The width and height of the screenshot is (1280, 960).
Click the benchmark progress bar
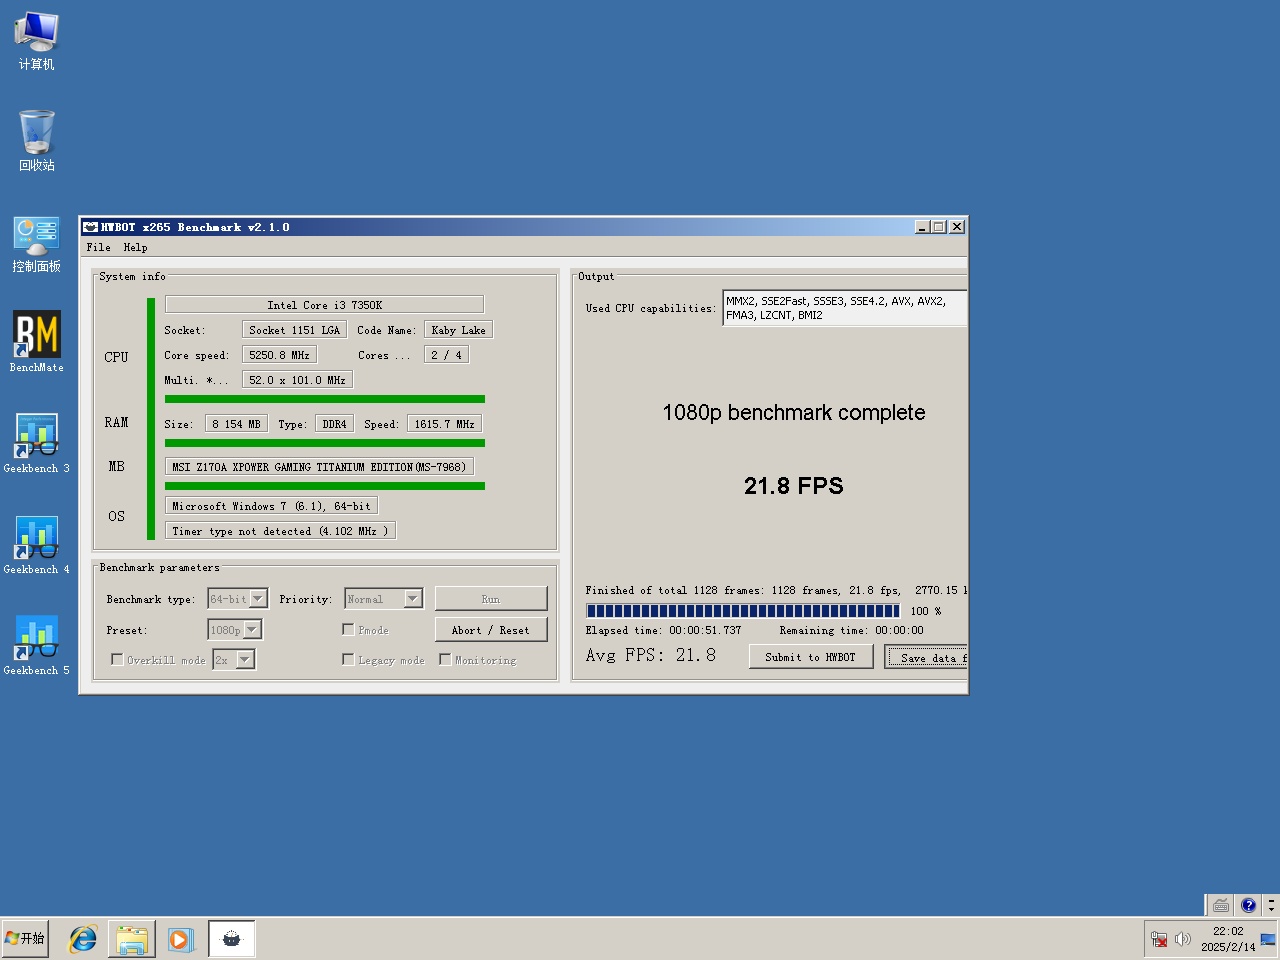pos(743,611)
